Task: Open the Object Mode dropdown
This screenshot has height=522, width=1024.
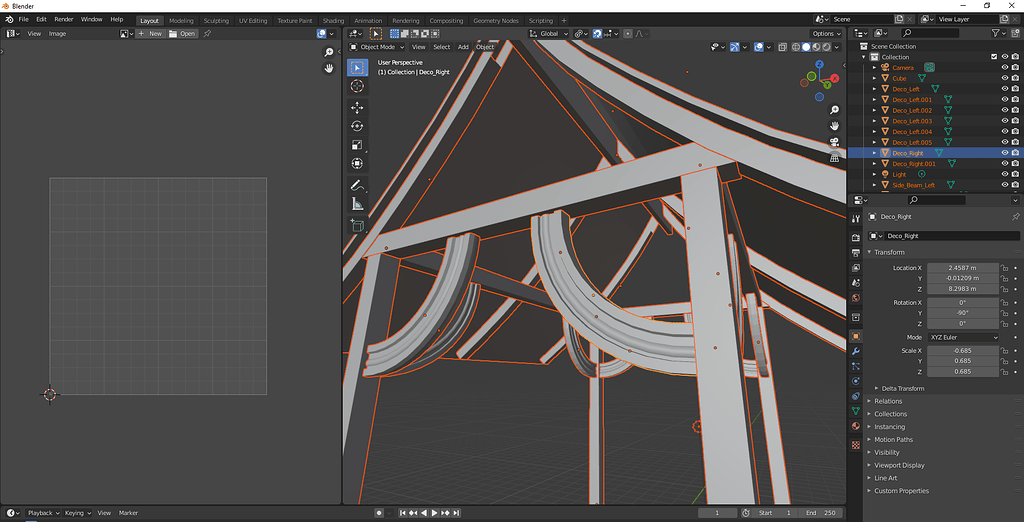Action: [377, 47]
